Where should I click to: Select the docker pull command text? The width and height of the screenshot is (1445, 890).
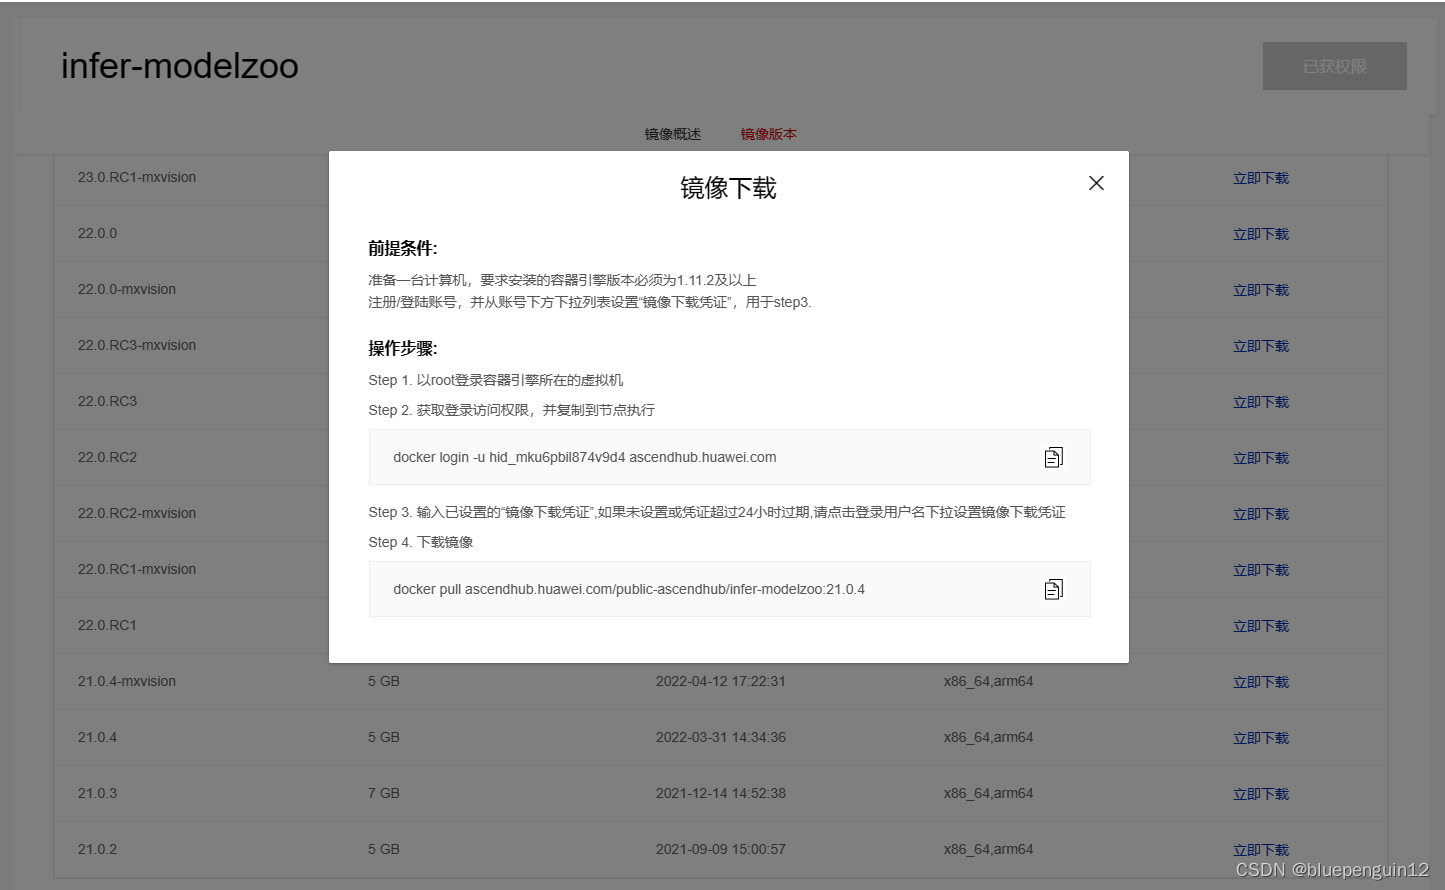coord(629,589)
